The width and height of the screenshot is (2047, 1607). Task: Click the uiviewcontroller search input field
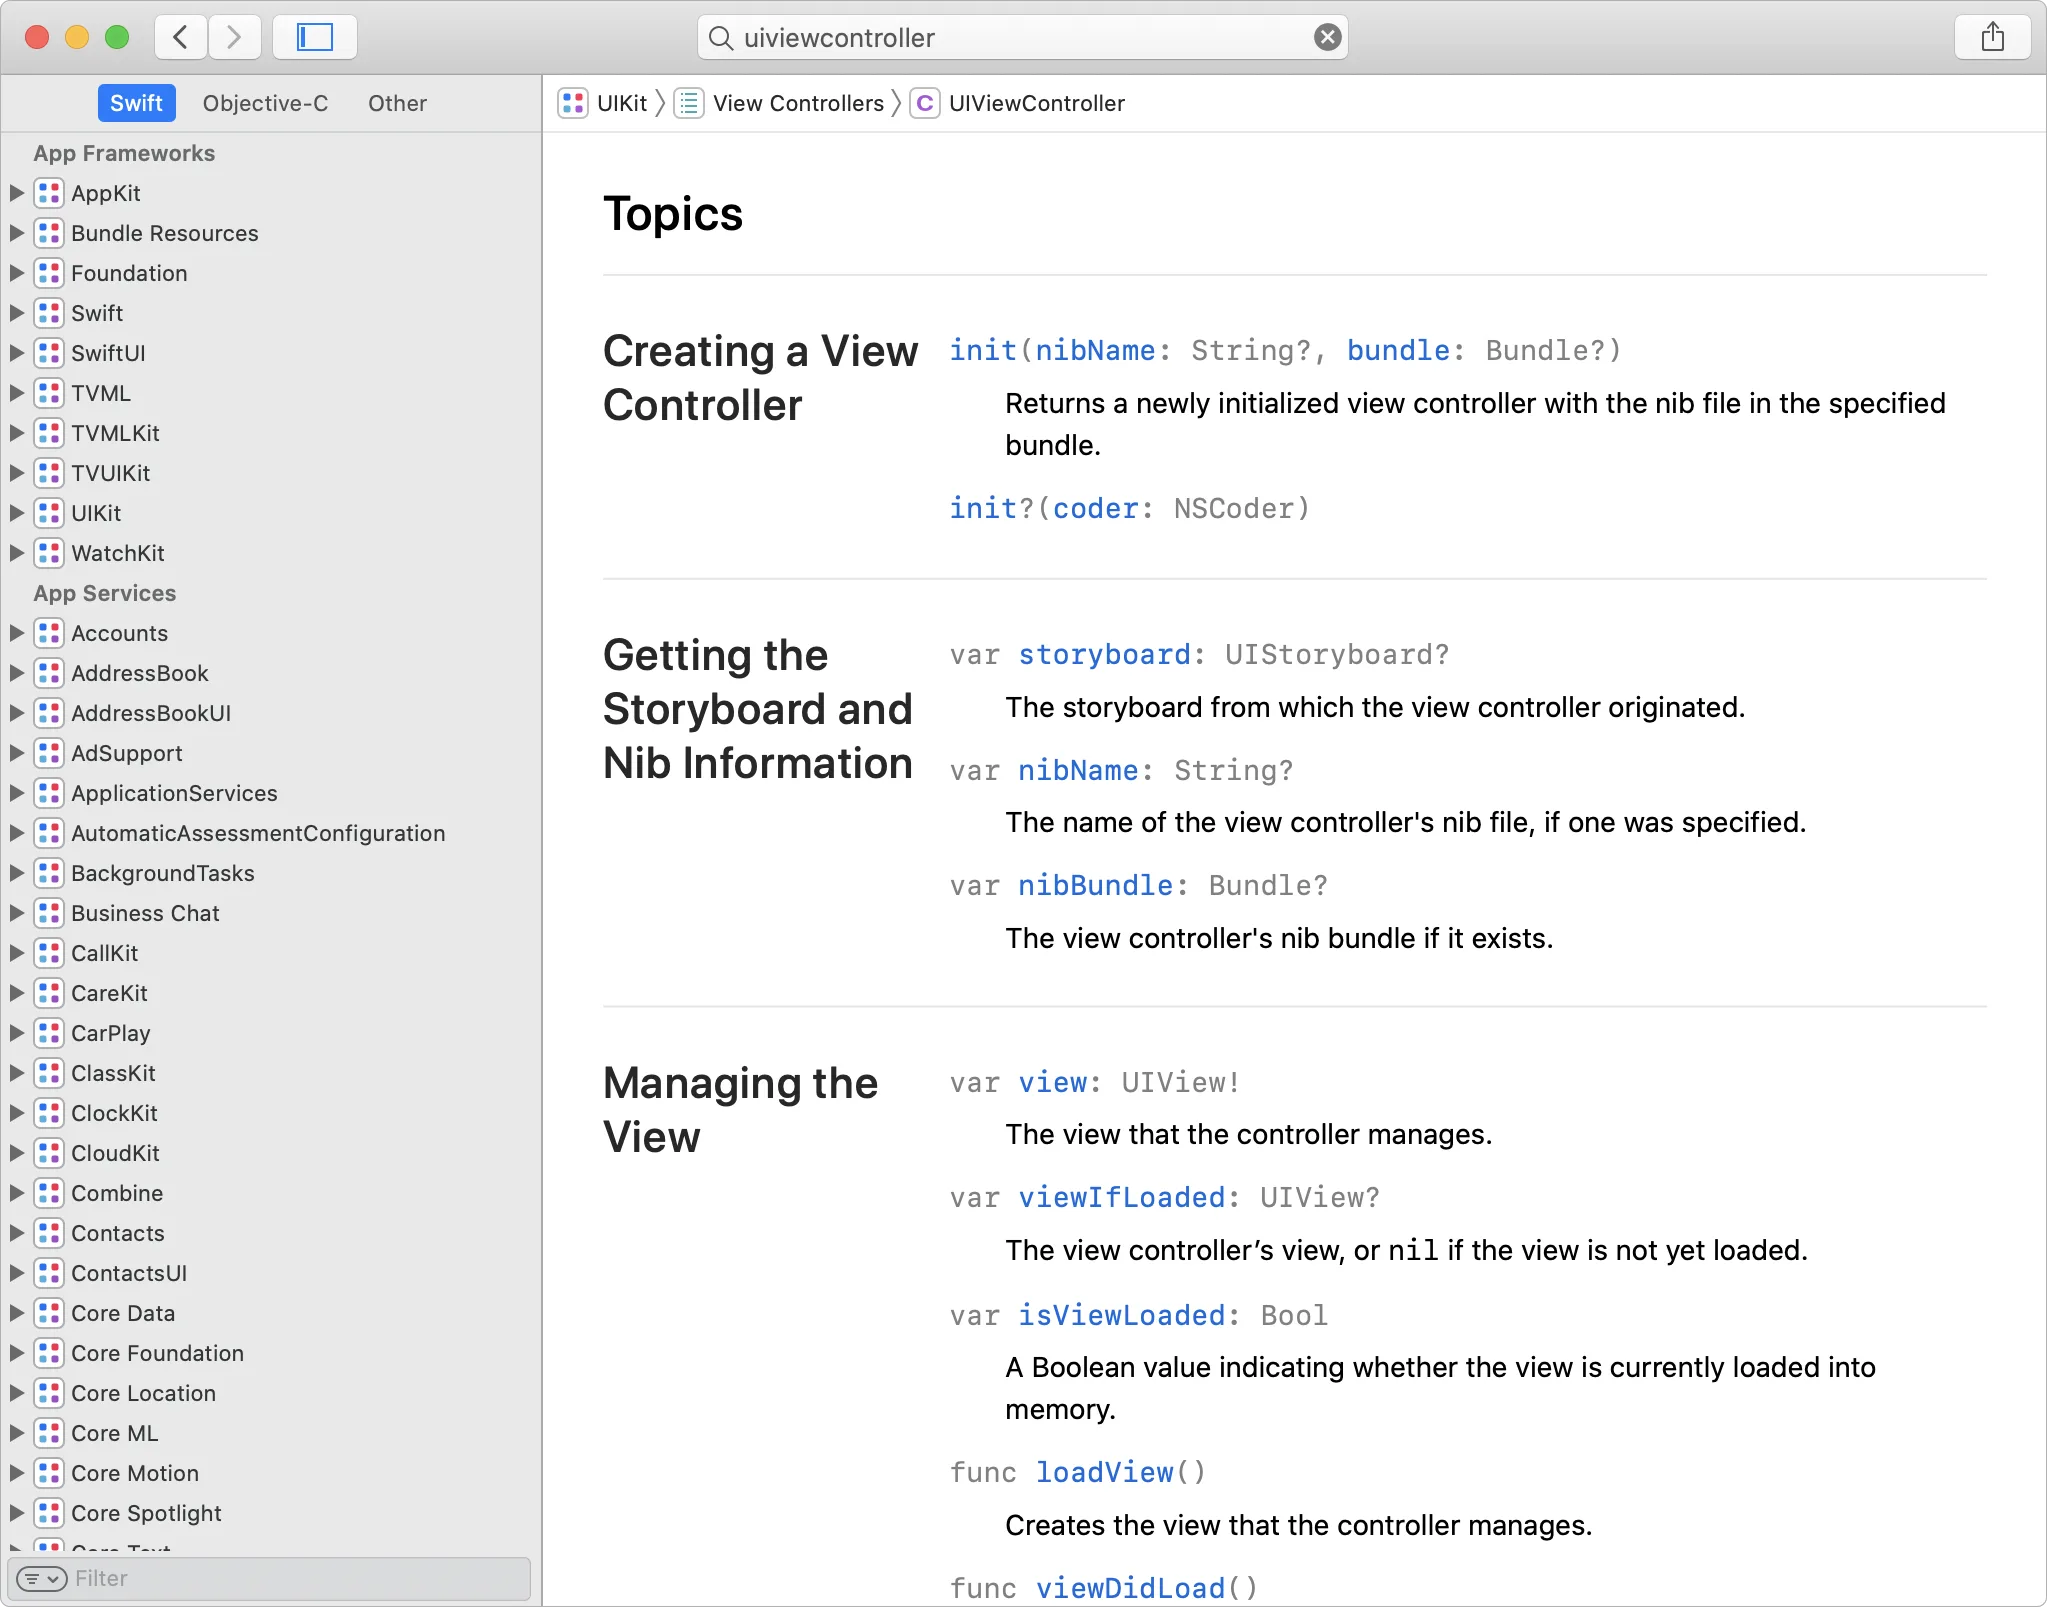click(x=1022, y=35)
